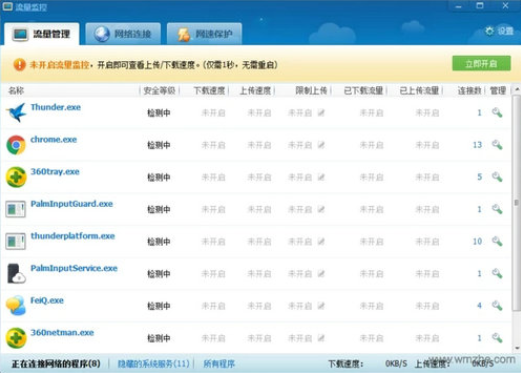Click the green 立即开启 button

tap(481, 63)
